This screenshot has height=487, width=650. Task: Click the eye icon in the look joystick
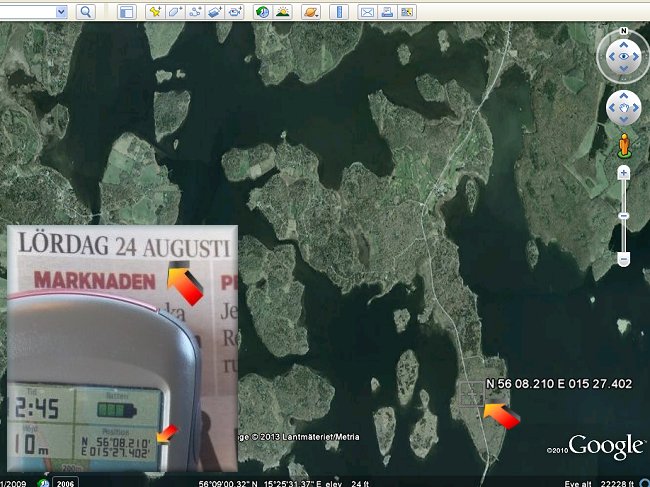click(x=623, y=56)
